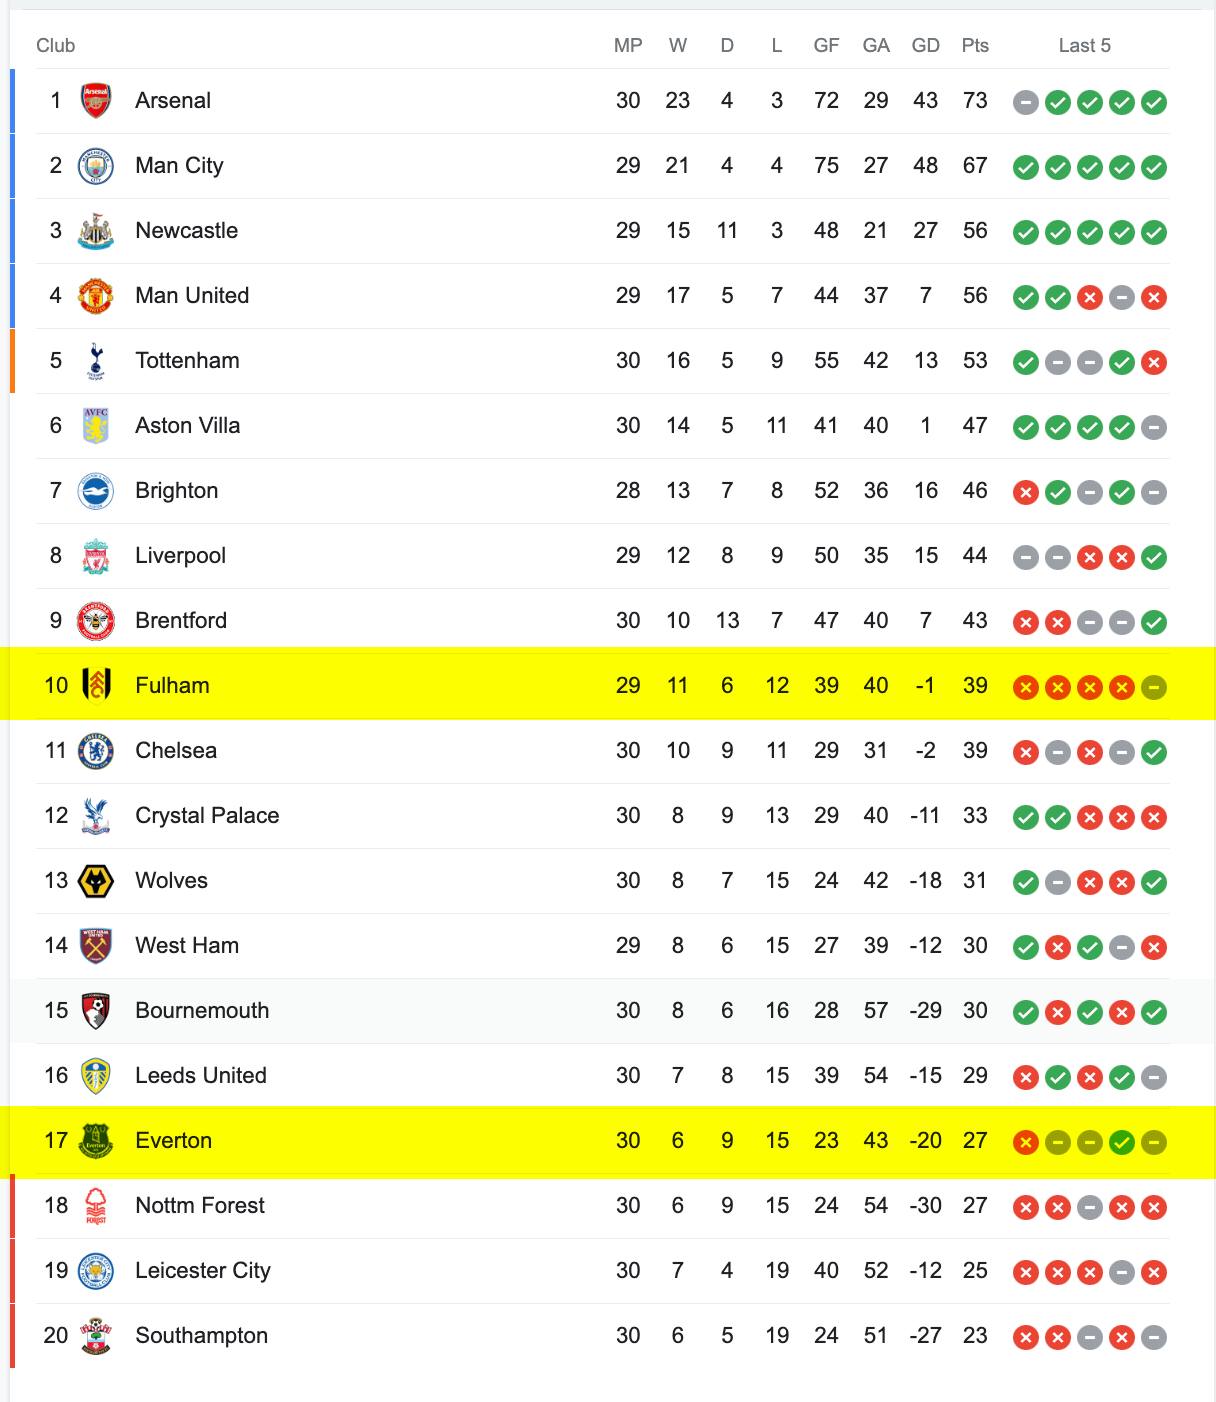
Task: Click Arsenal's oldest draw icon in Last 5
Action: 1026,102
